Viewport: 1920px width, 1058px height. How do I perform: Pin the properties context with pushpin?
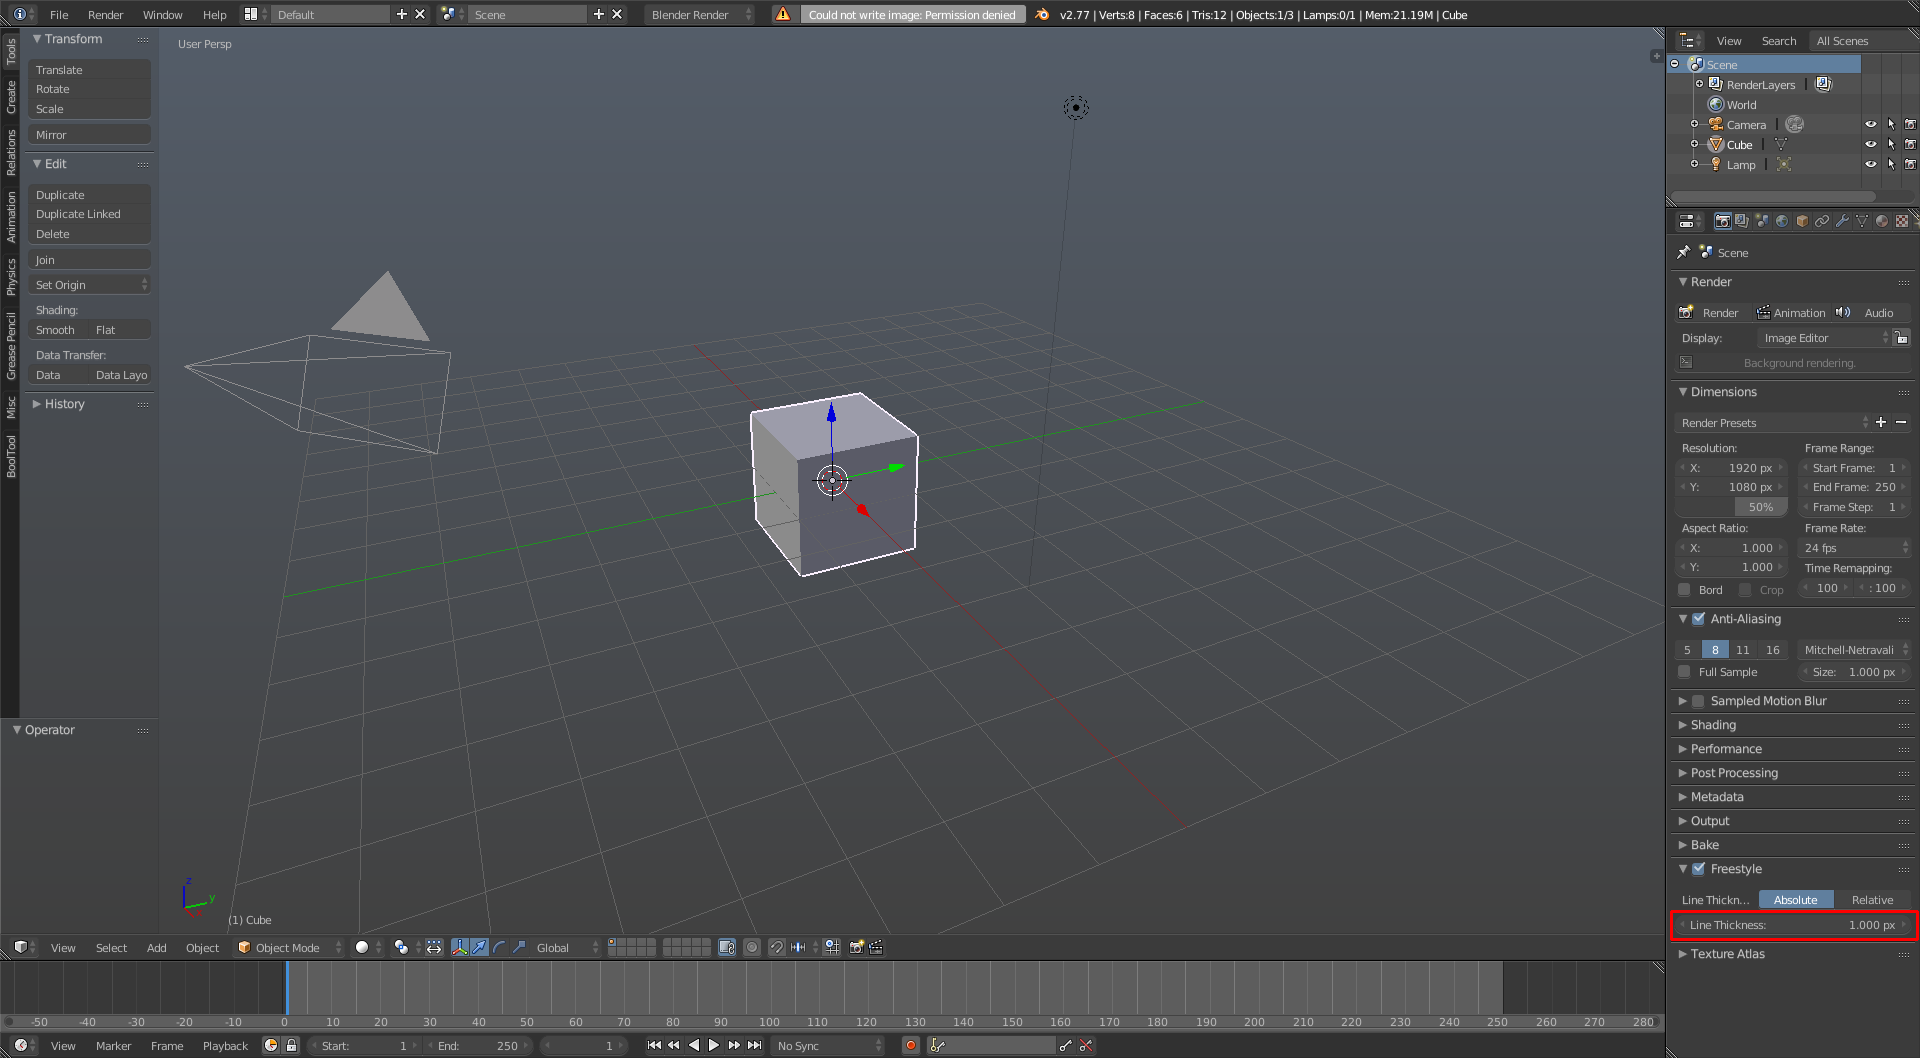click(x=1684, y=253)
